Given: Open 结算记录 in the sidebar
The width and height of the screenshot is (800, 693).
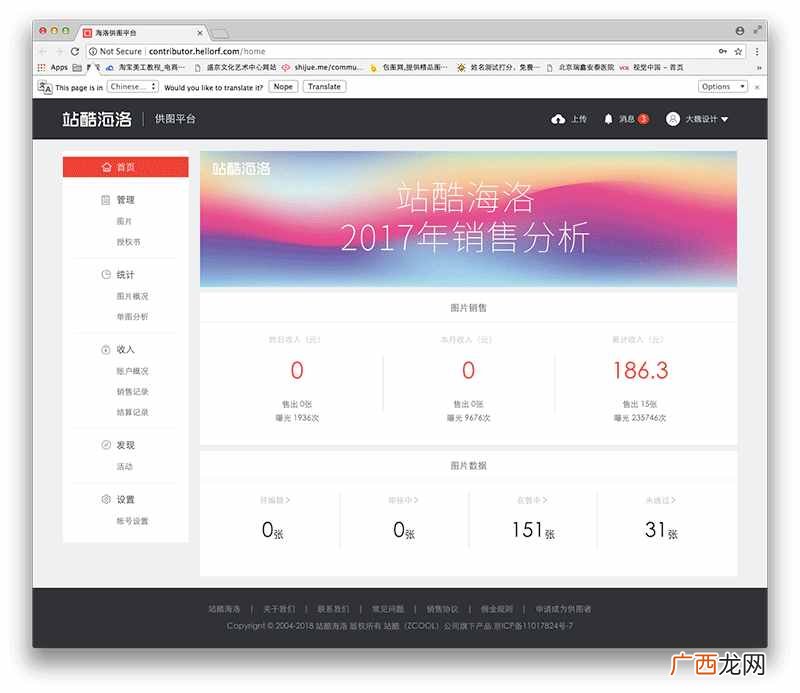Looking at the screenshot, I should pos(132,412).
